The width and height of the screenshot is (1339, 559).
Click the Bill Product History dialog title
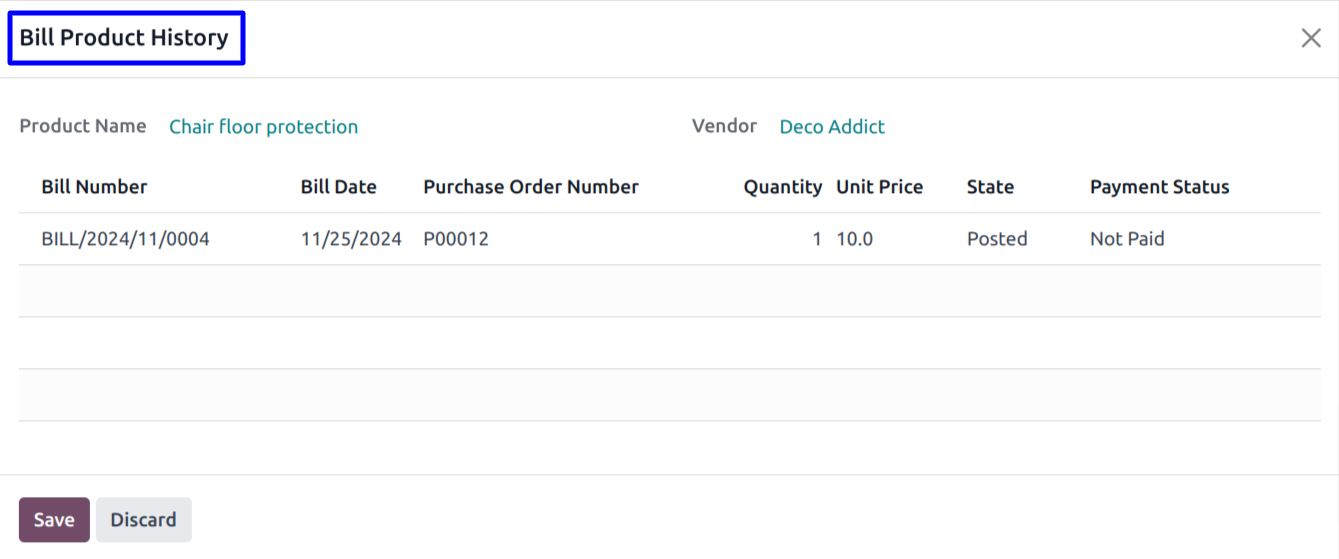(x=124, y=38)
